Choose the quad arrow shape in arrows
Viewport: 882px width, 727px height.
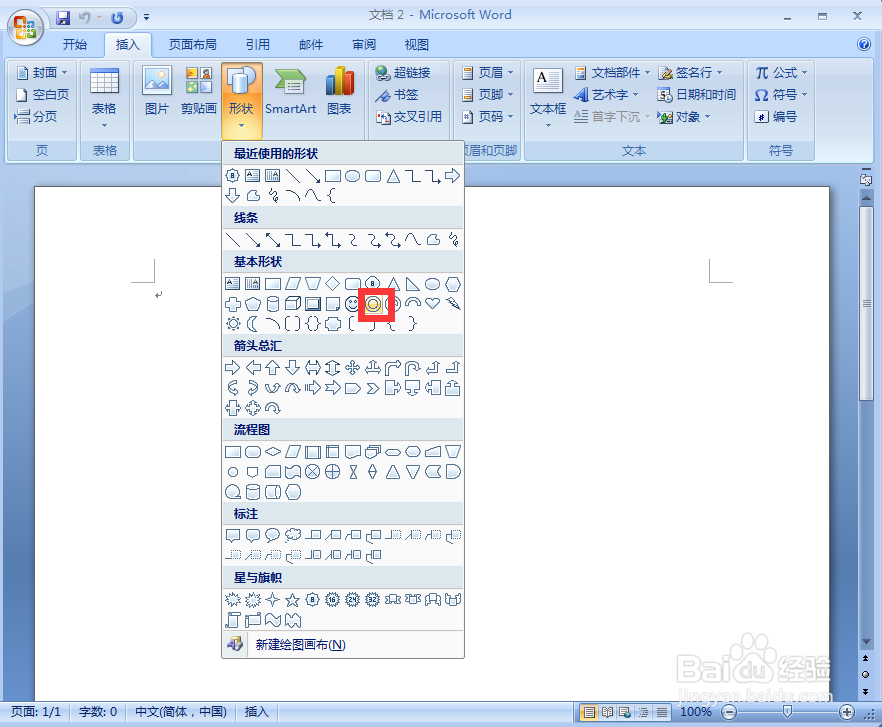[x=353, y=368]
